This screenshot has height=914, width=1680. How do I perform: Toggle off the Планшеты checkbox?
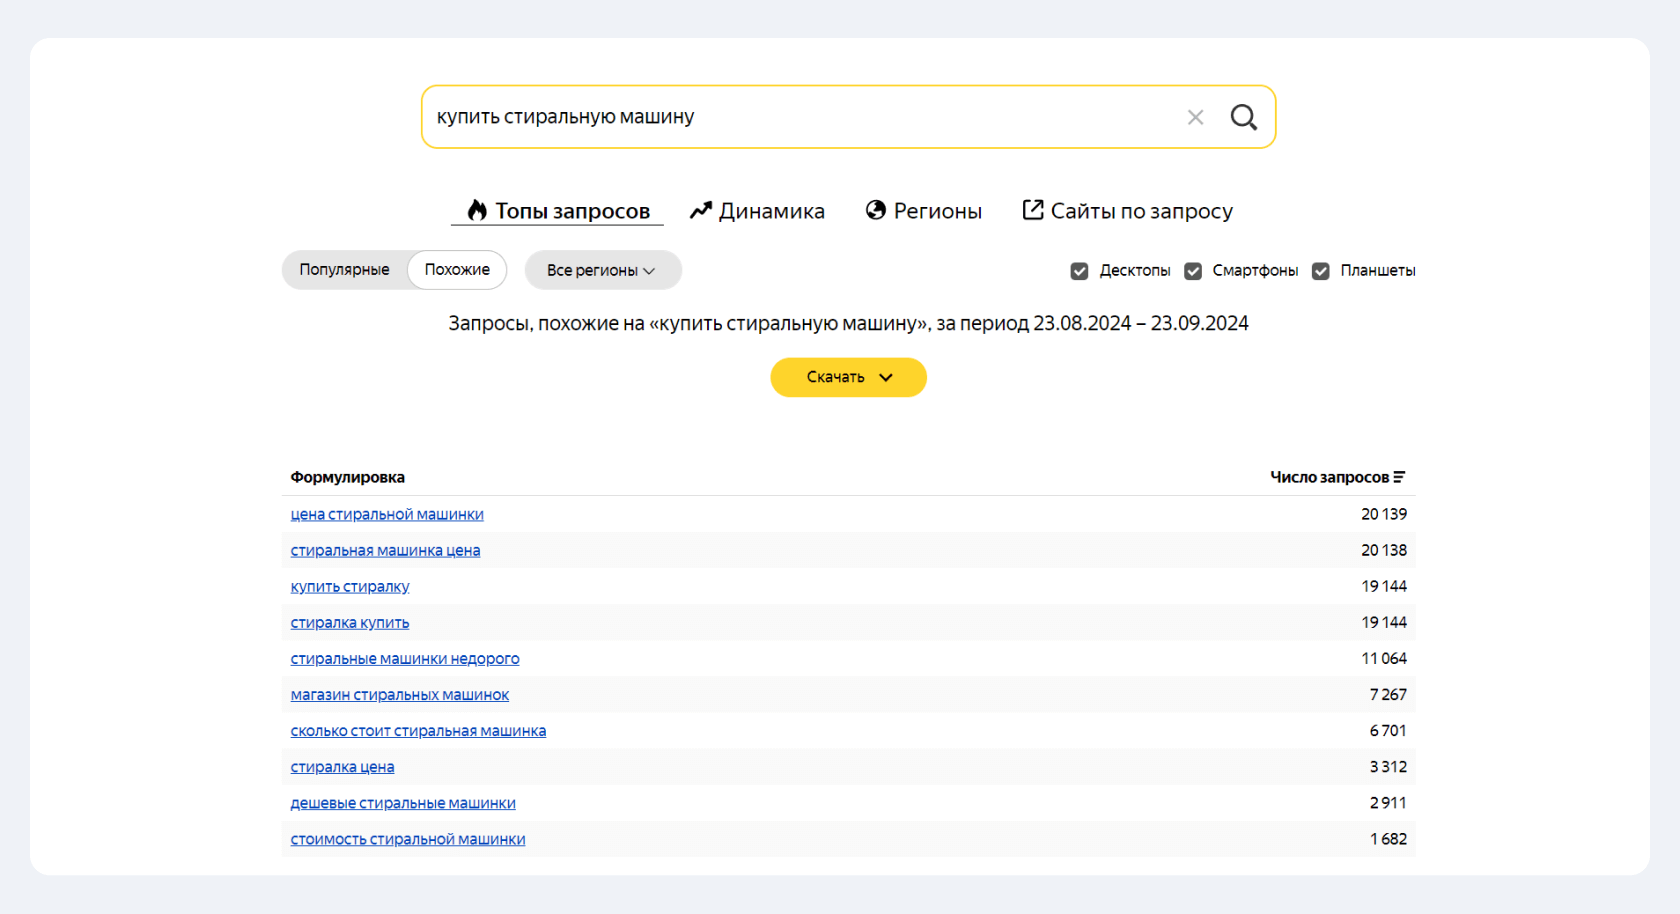tap(1321, 270)
